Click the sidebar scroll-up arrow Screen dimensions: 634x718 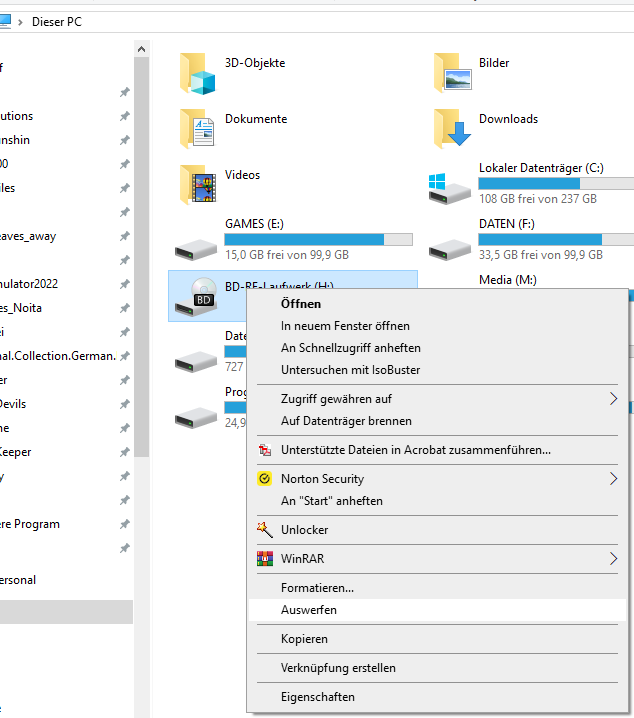[141, 49]
